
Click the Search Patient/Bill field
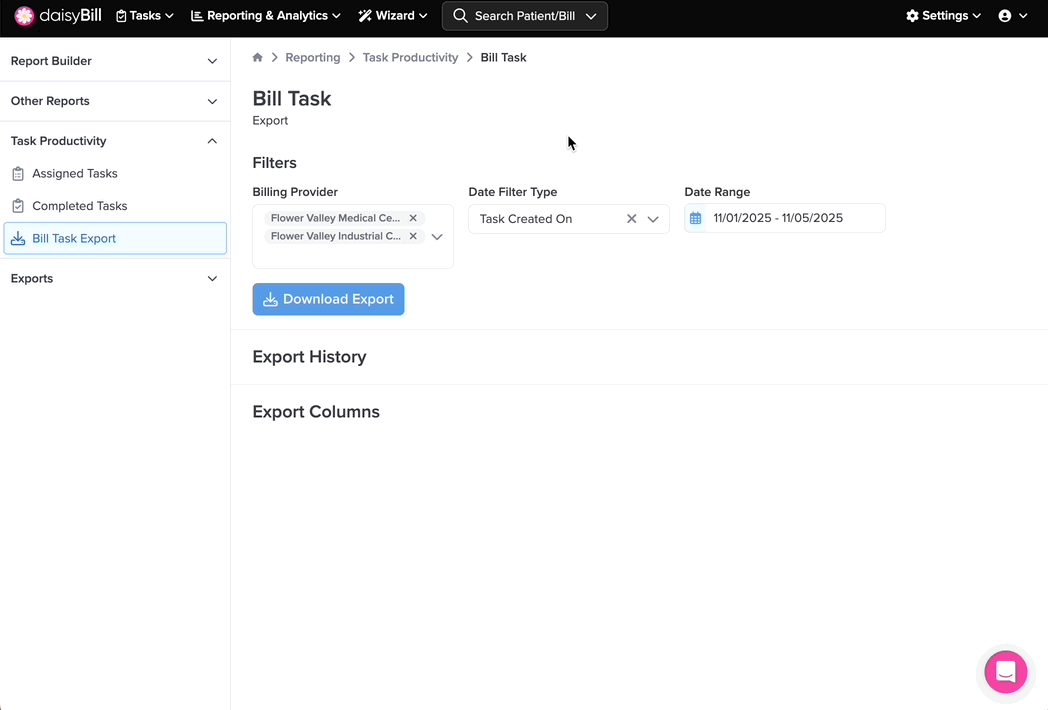[x=524, y=16]
